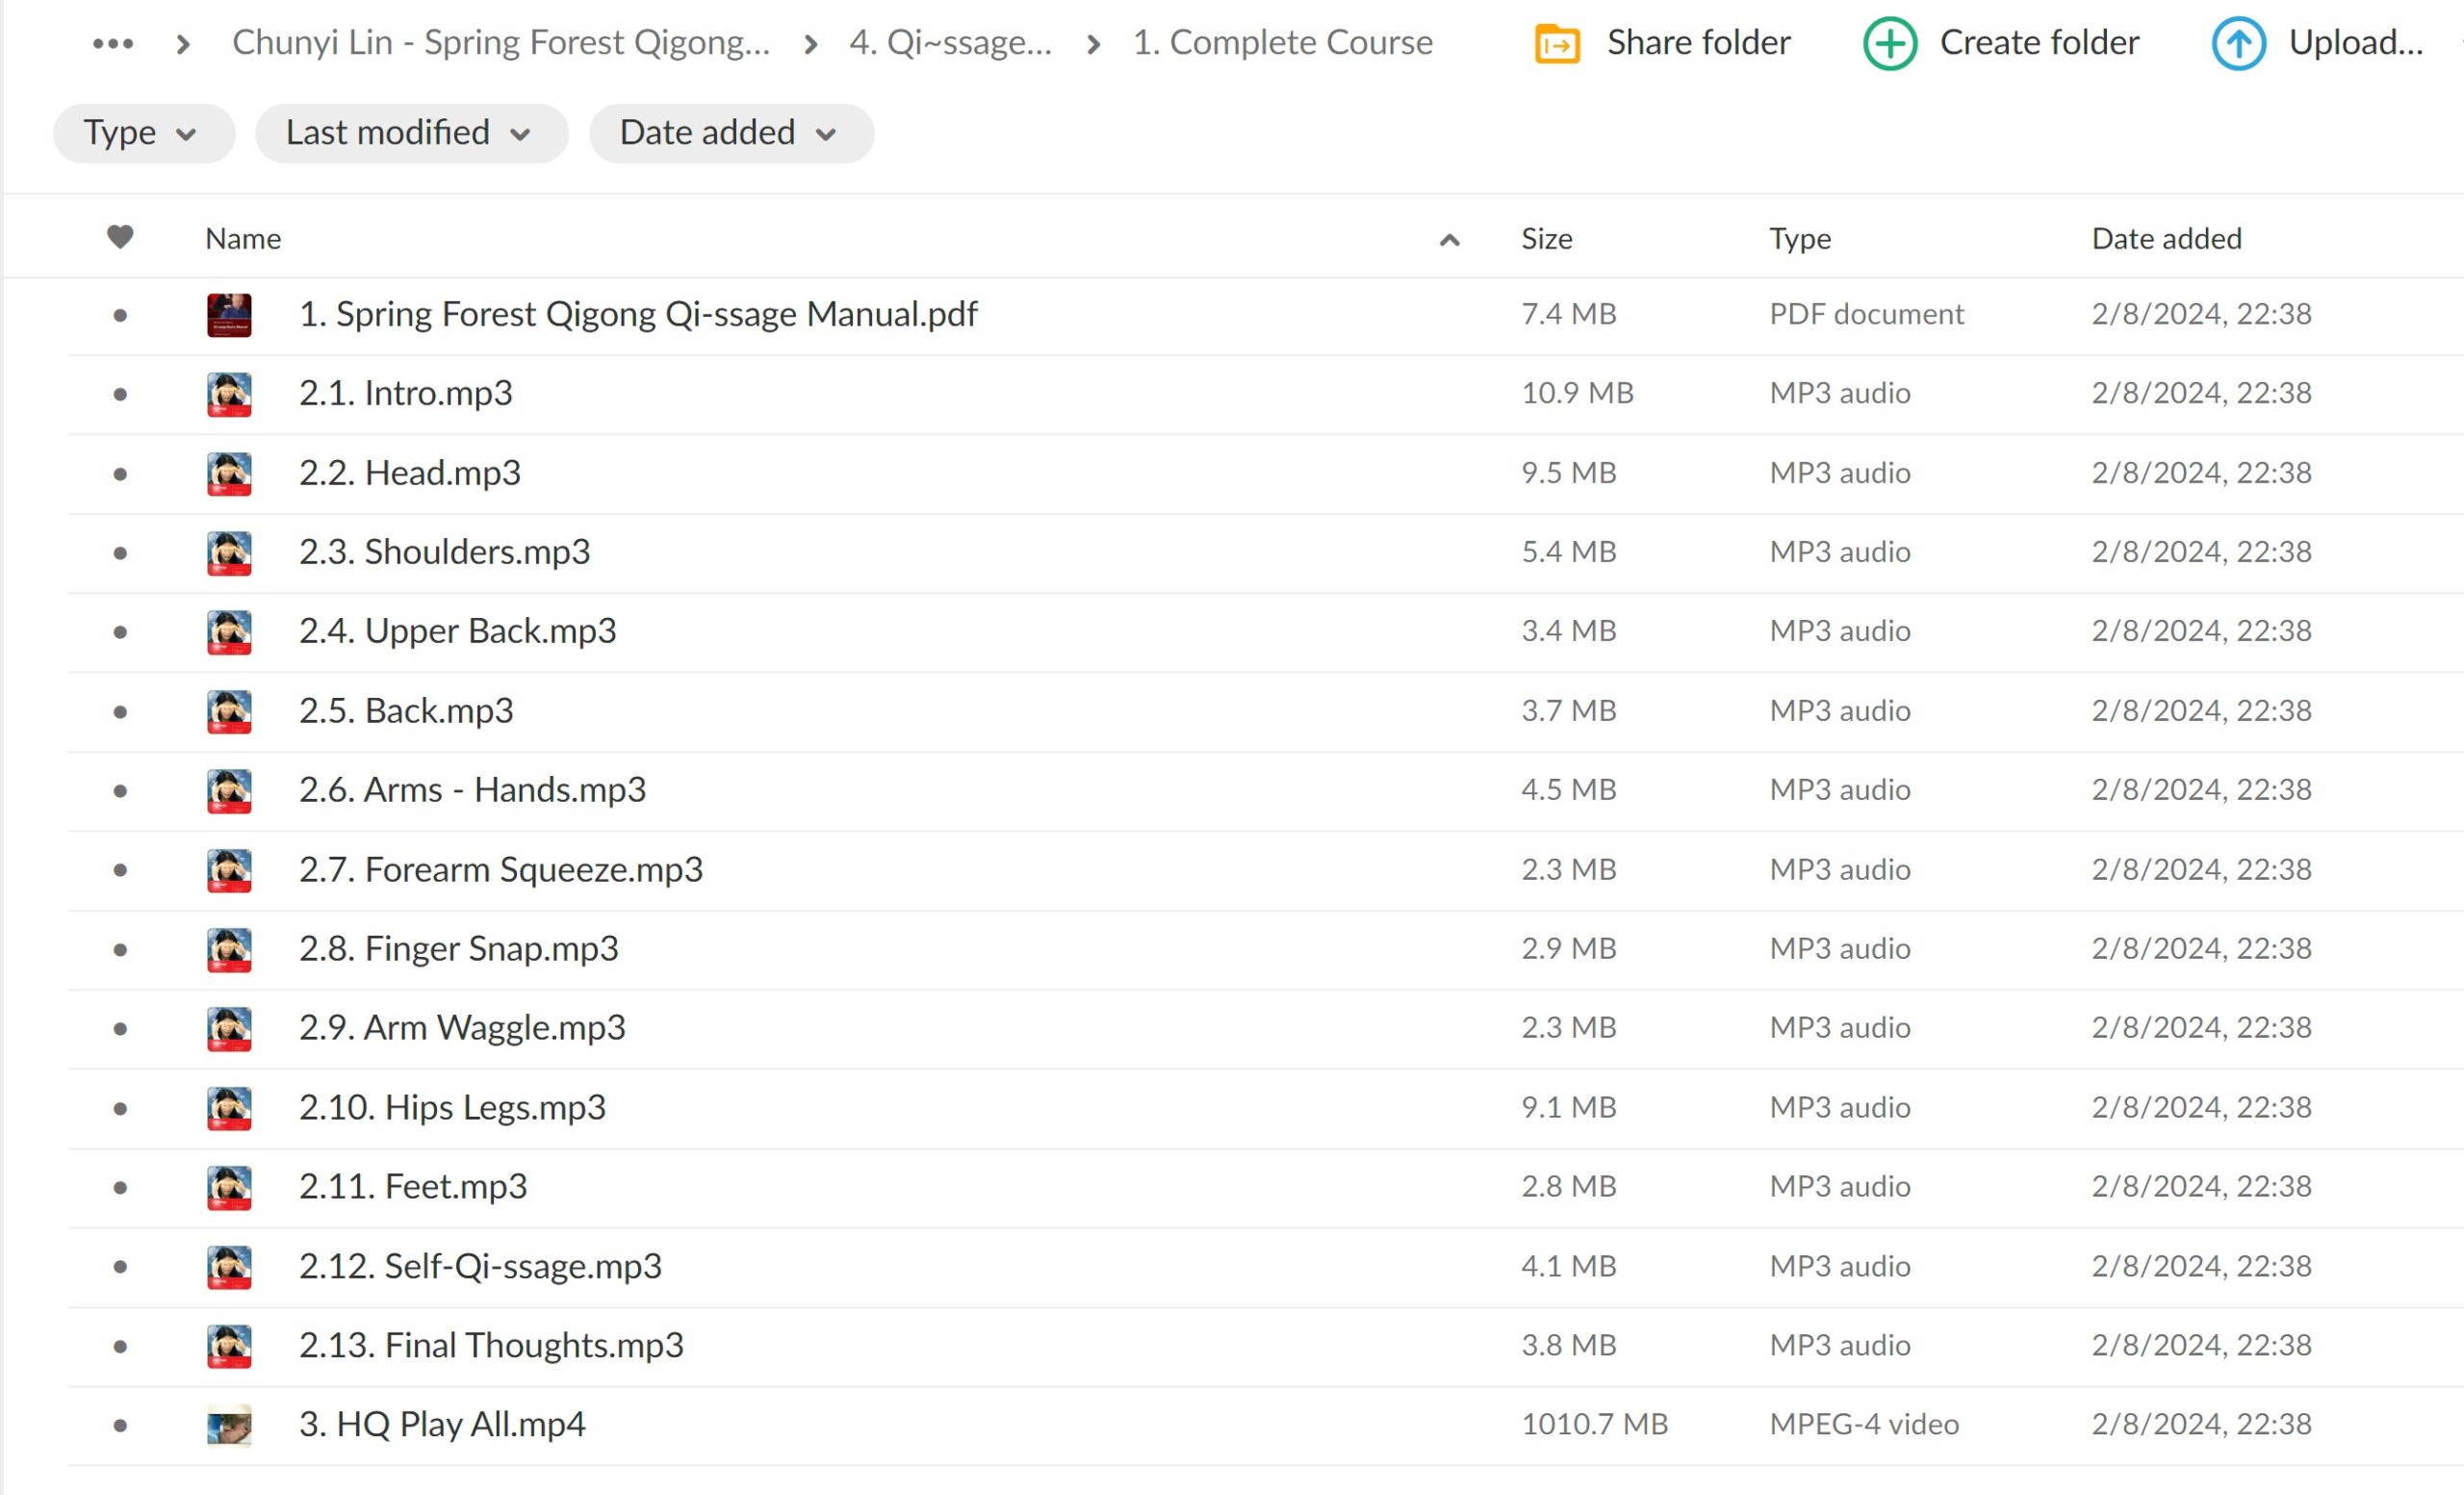Toggle favorite dot for 3. HQ Play All.mp4
2464x1495 pixels.
tap(120, 1426)
